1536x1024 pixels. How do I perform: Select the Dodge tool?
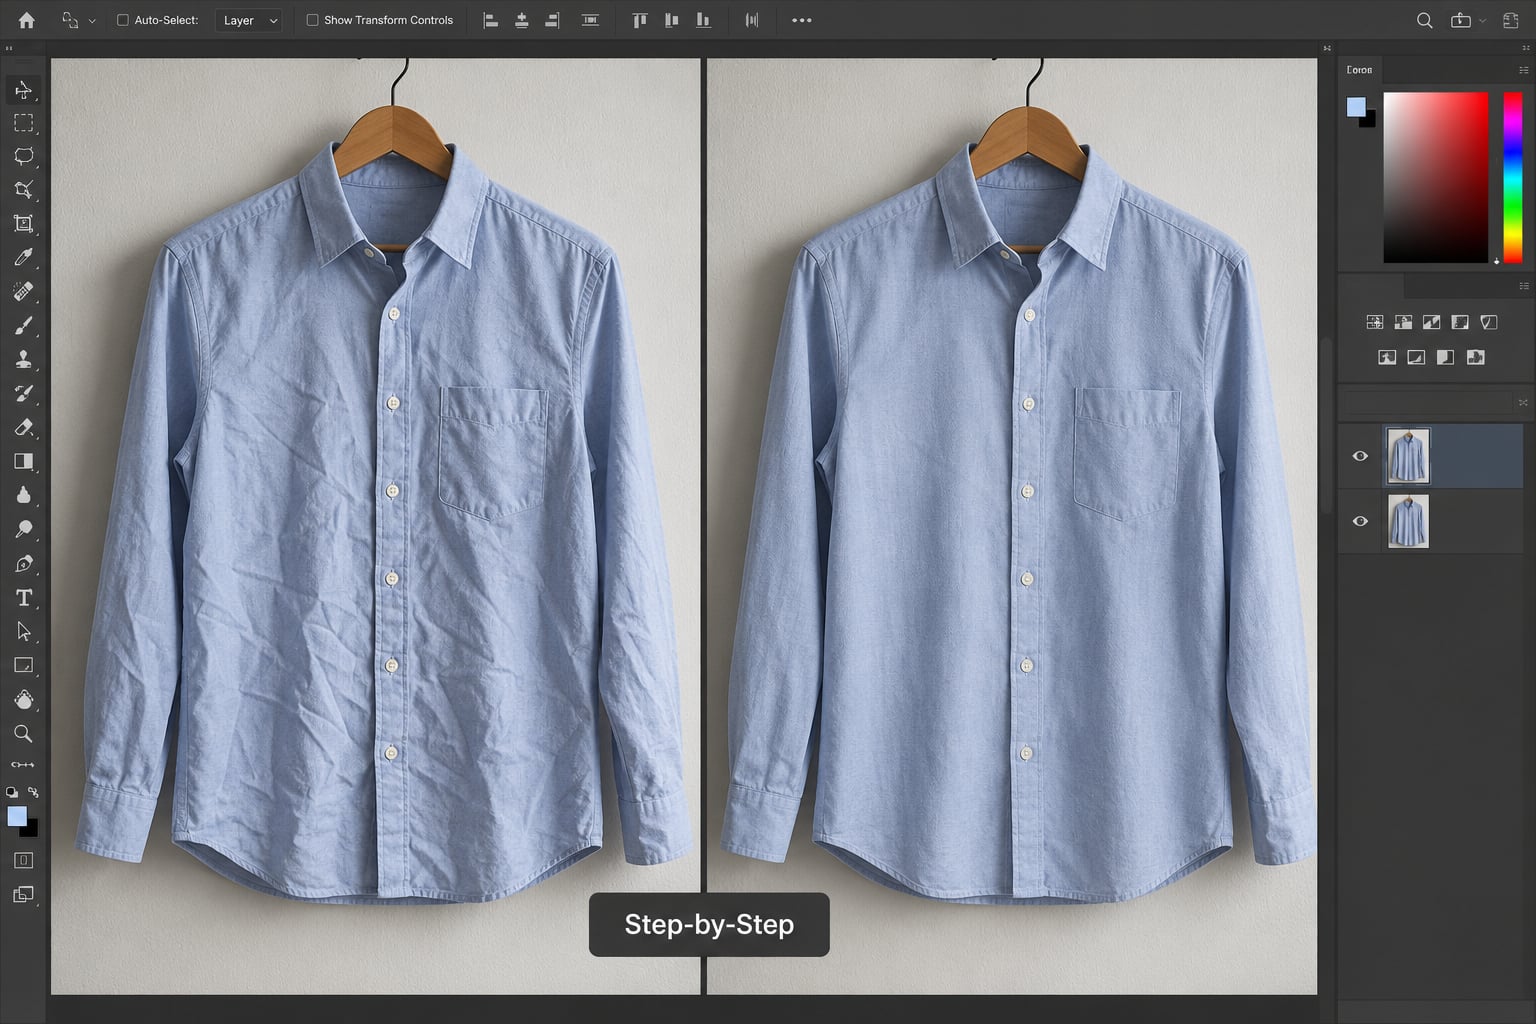(23, 529)
